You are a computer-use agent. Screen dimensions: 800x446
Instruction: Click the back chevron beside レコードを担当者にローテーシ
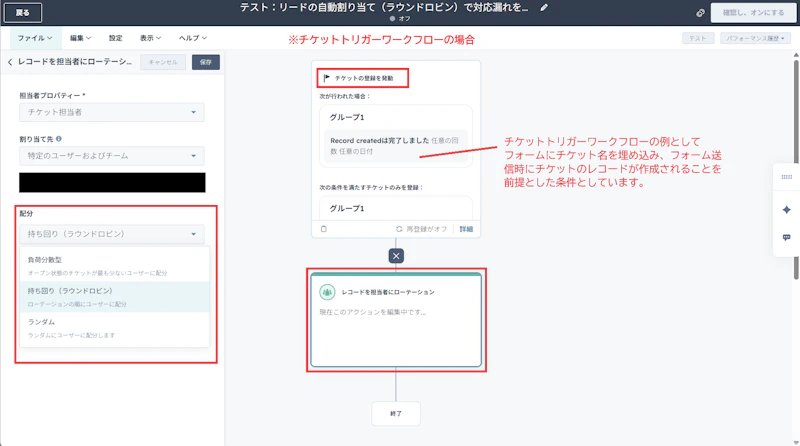coord(10,62)
